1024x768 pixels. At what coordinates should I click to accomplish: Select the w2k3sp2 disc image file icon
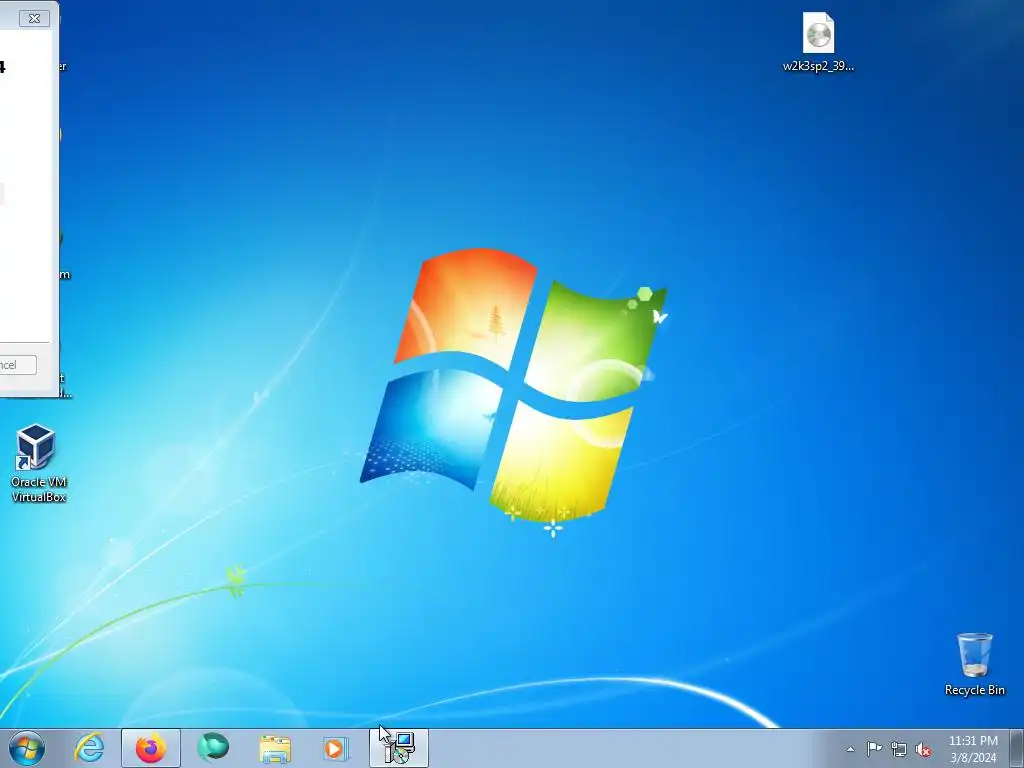pyautogui.click(x=818, y=33)
